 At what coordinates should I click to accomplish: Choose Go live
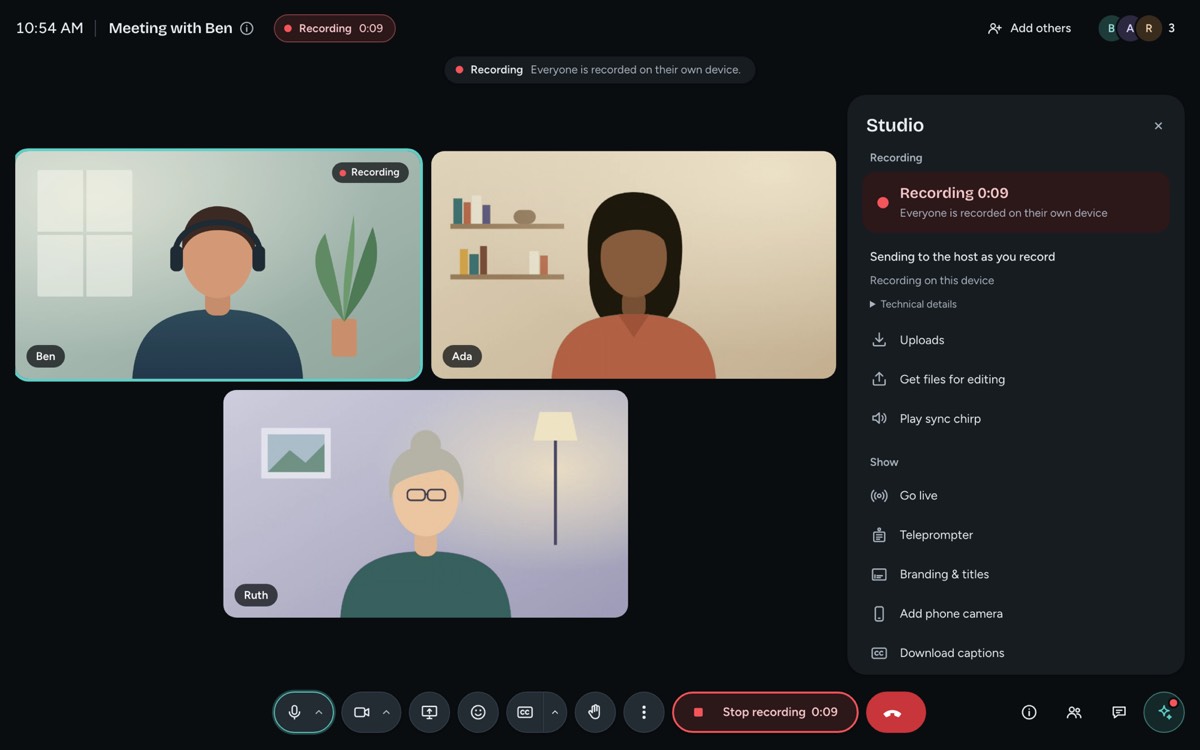(x=1016, y=496)
